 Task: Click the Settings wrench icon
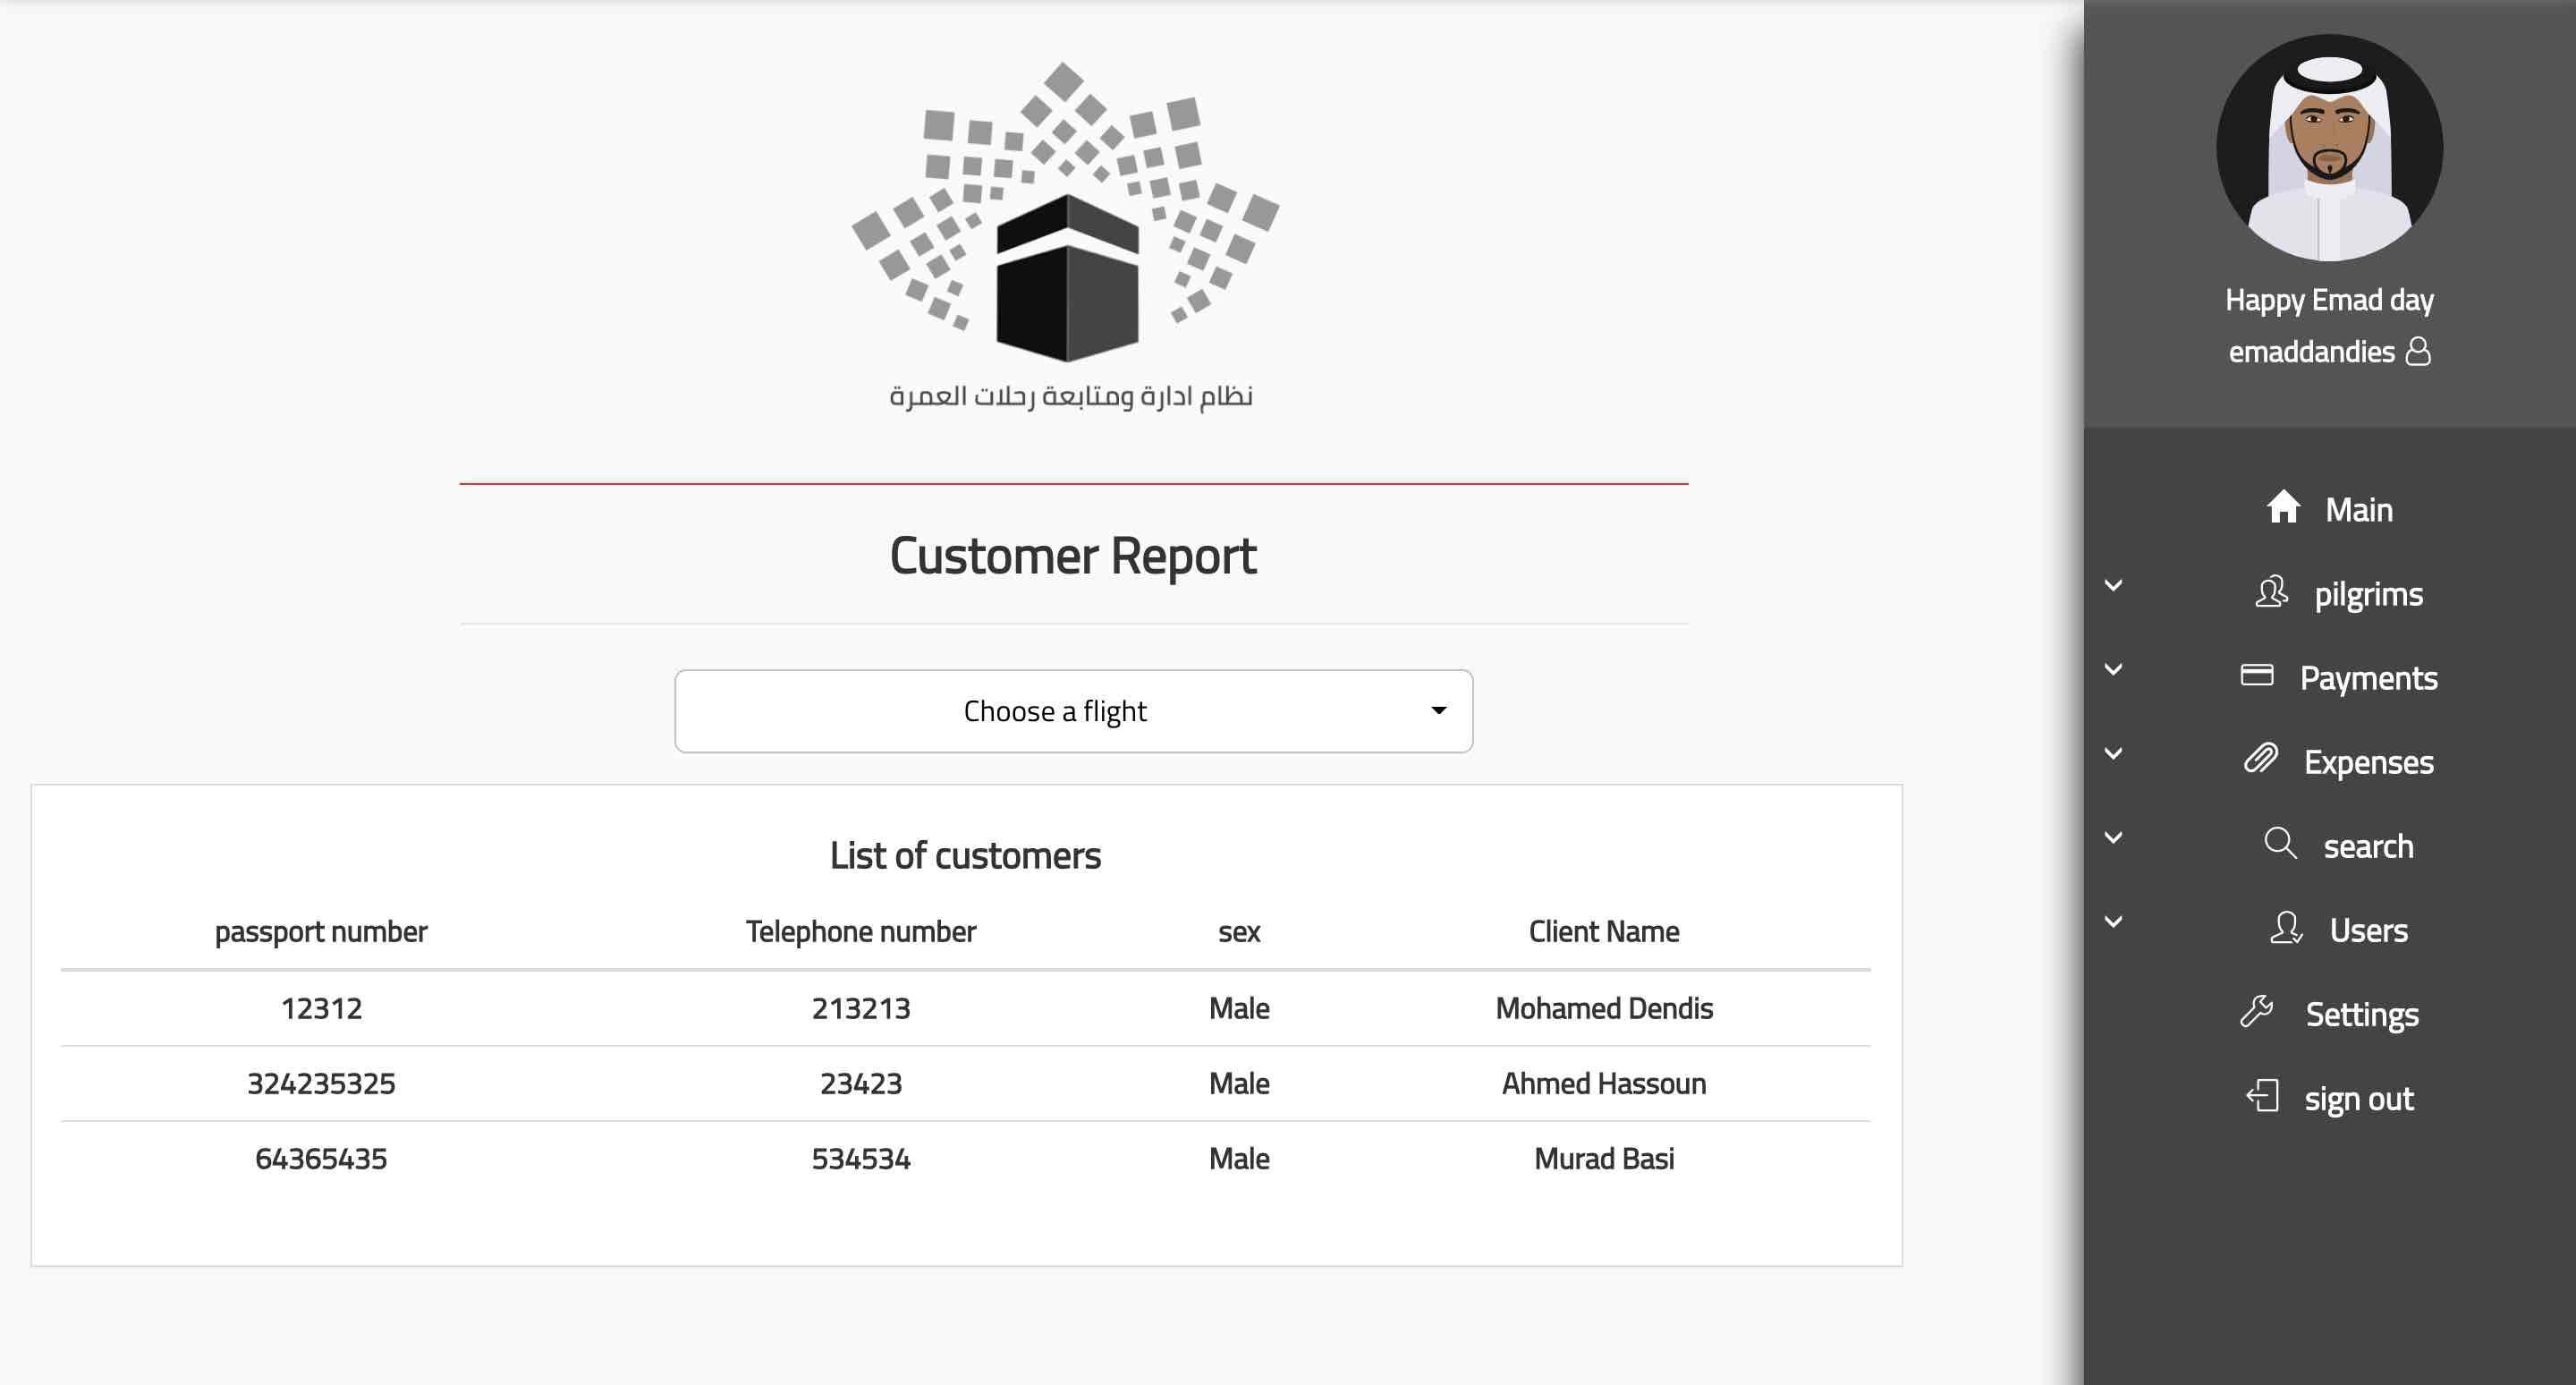click(2257, 1012)
